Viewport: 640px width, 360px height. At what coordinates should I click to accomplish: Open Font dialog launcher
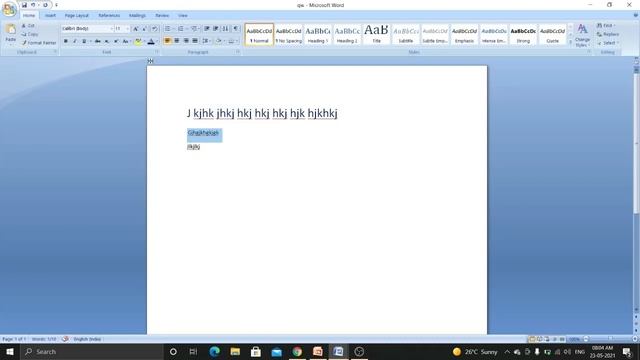pyautogui.click(x=157, y=52)
